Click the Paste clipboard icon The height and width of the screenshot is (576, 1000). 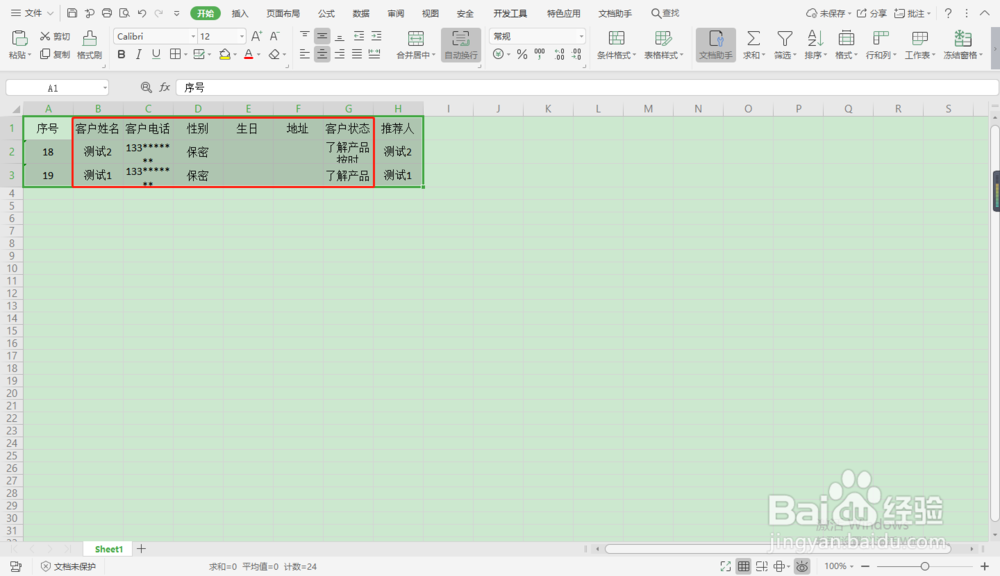click(x=19, y=38)
